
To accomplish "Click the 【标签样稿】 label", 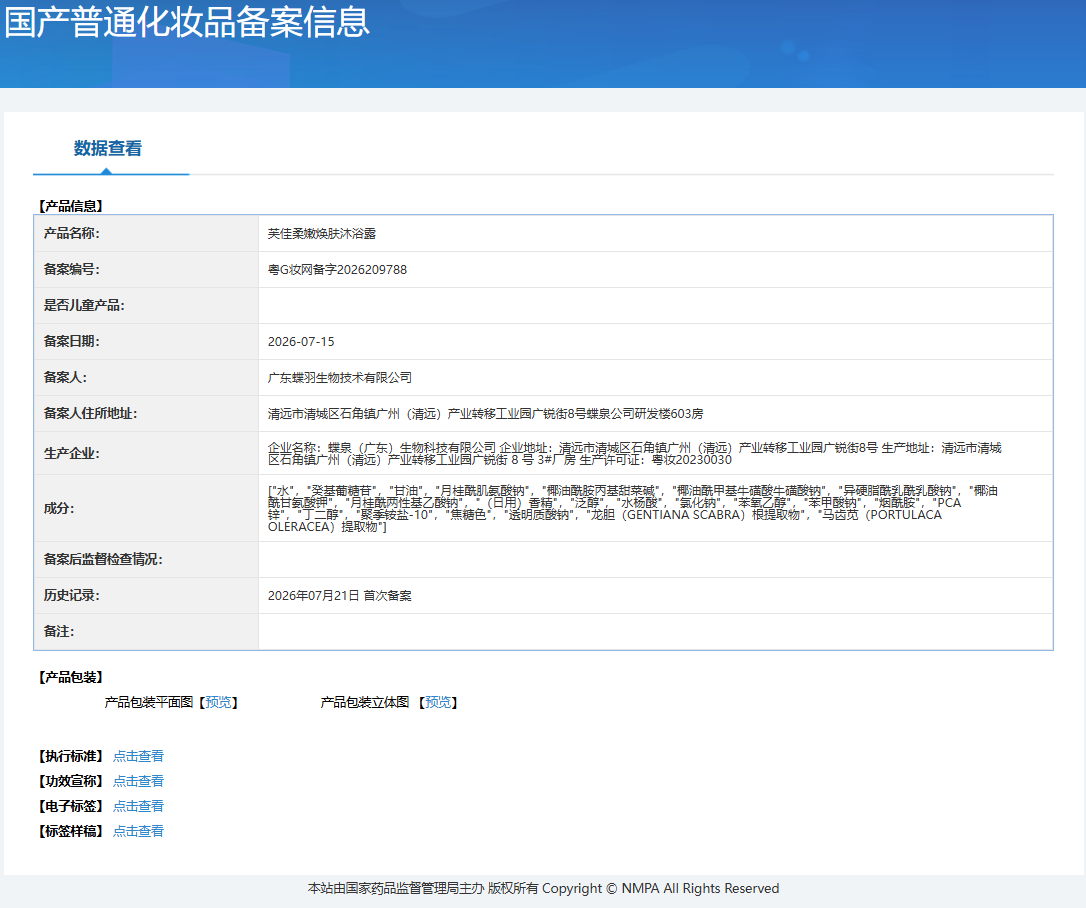I will tap(71, 831).
